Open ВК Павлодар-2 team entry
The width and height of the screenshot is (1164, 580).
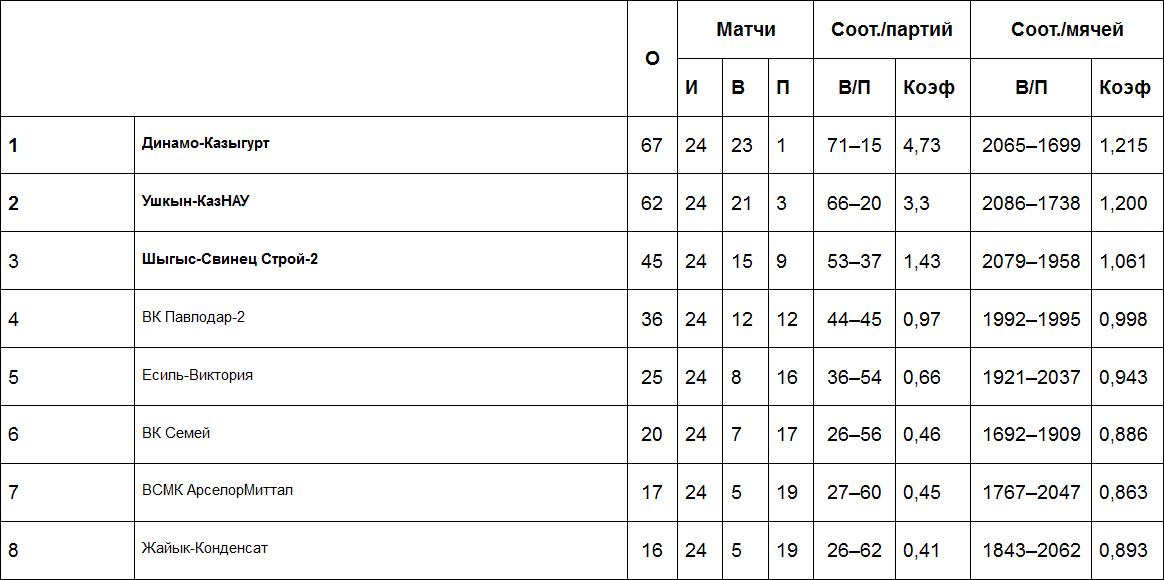193,317
